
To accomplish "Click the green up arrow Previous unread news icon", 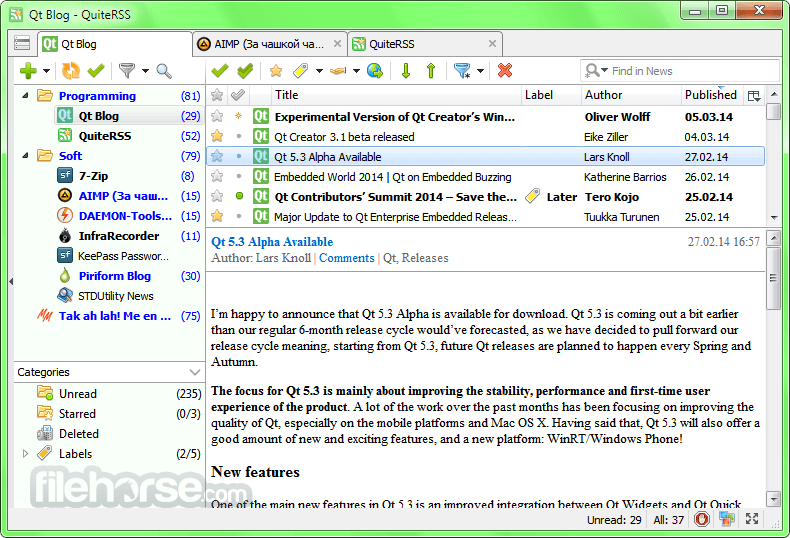I will point(431,71).
